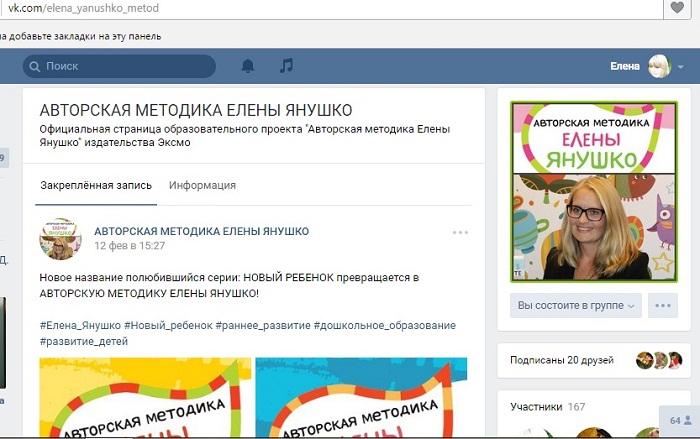Click the search magnifier icon
The image size is (700, 439).
click(34, 67)
